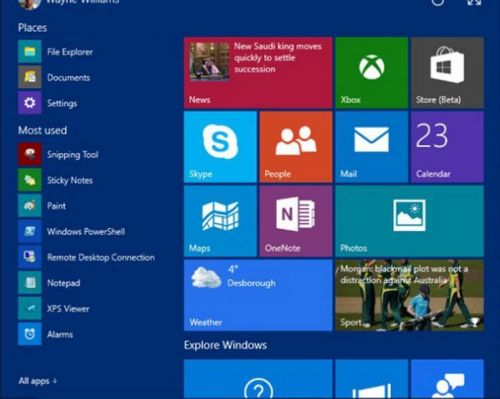Launch the Skype tile
The image size is (500, 399).
tap(220, 147)
